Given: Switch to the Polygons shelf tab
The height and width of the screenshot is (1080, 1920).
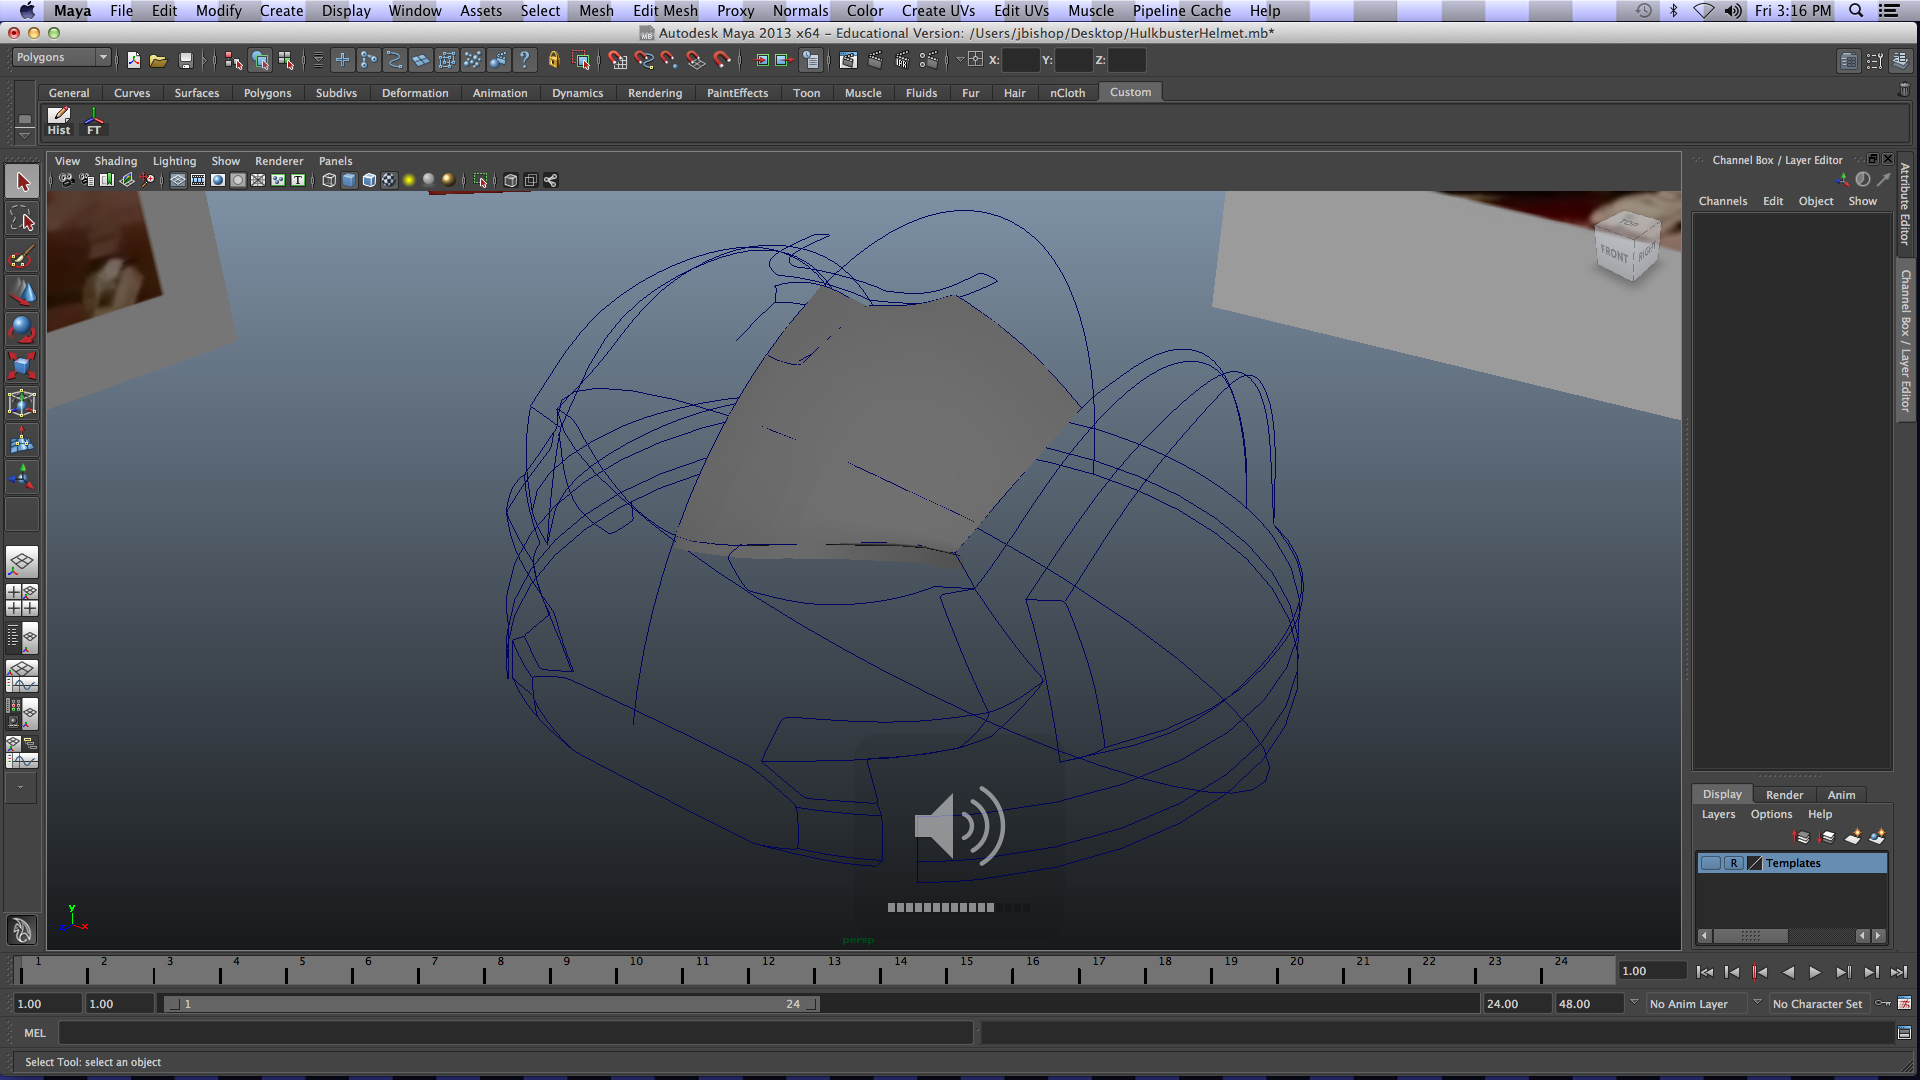Looking at the screenshot, I should point(267,93).
